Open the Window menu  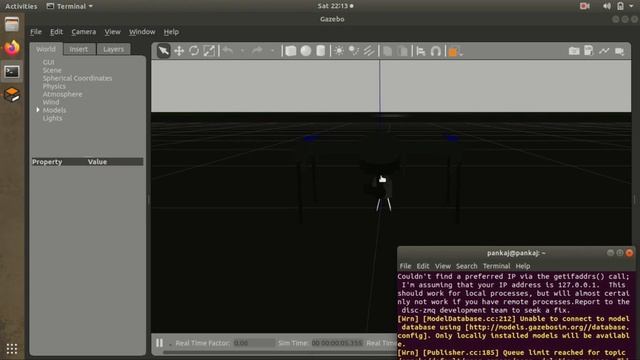coord(142,32)
